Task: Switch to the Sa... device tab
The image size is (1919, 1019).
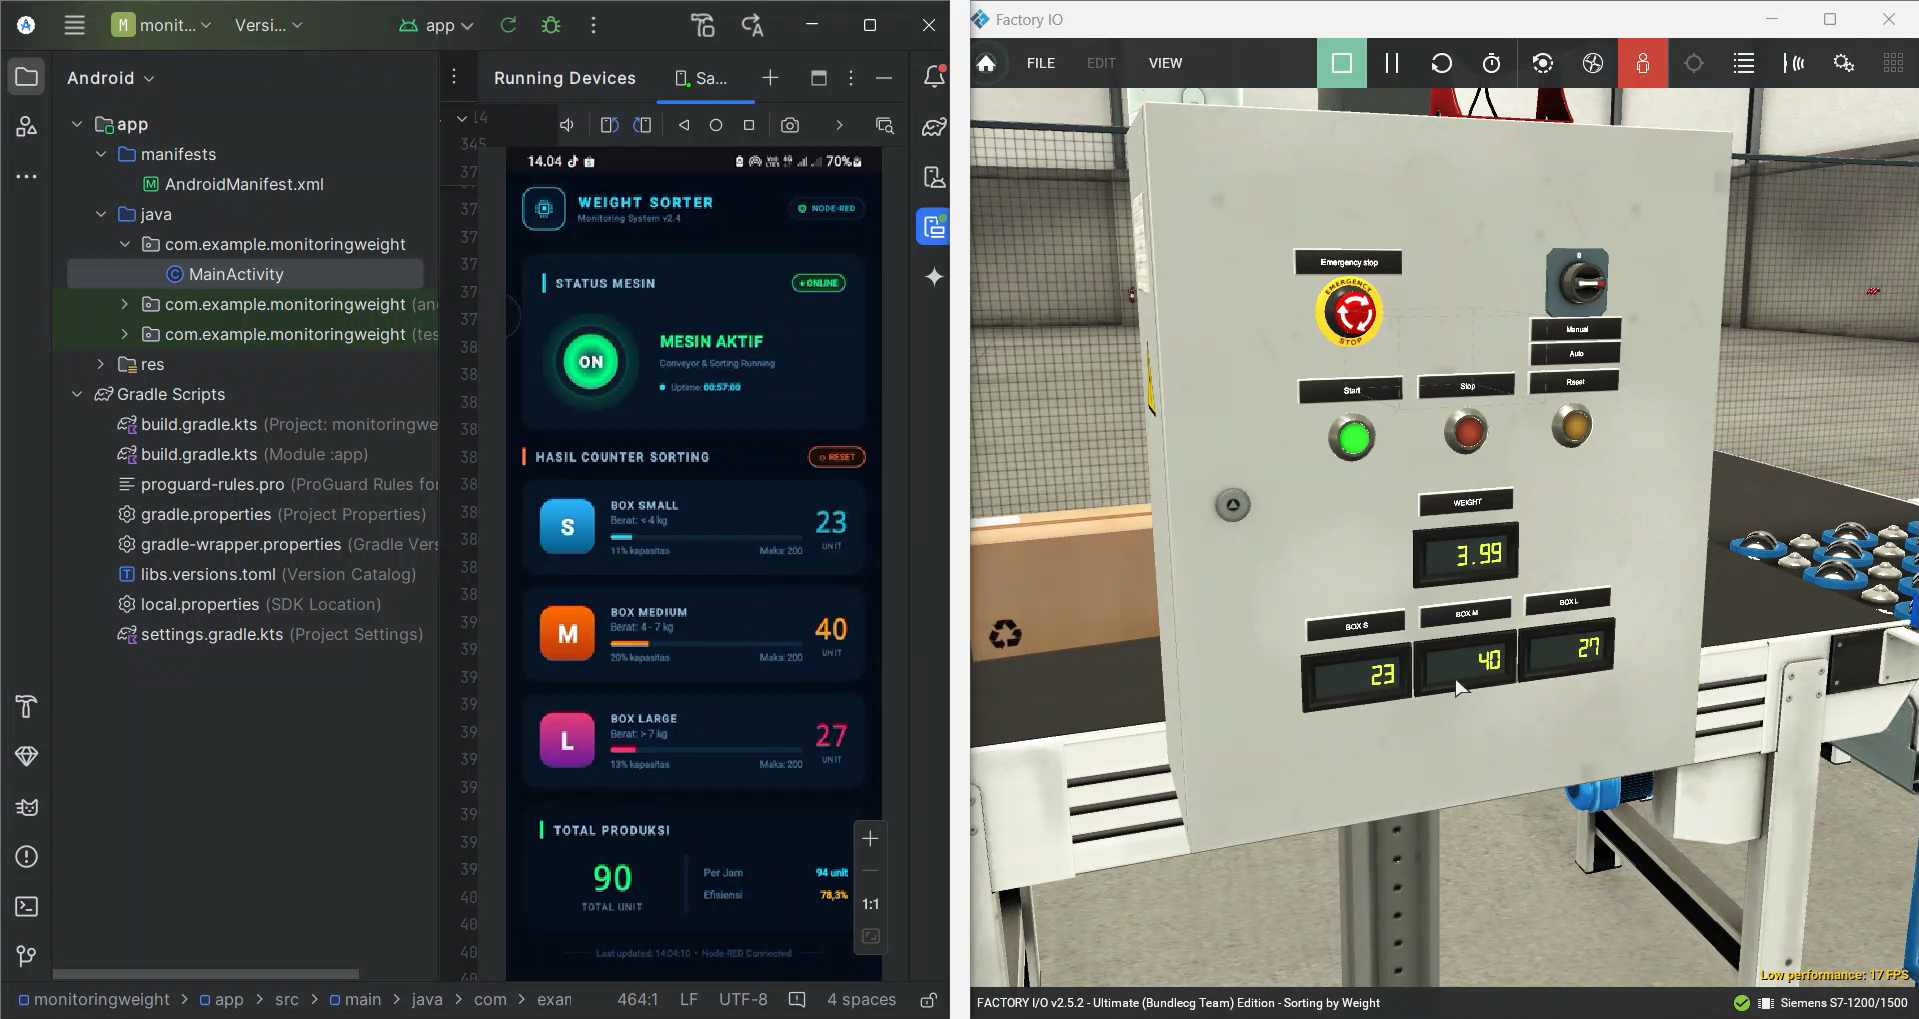Action: (x=702, y=78)
